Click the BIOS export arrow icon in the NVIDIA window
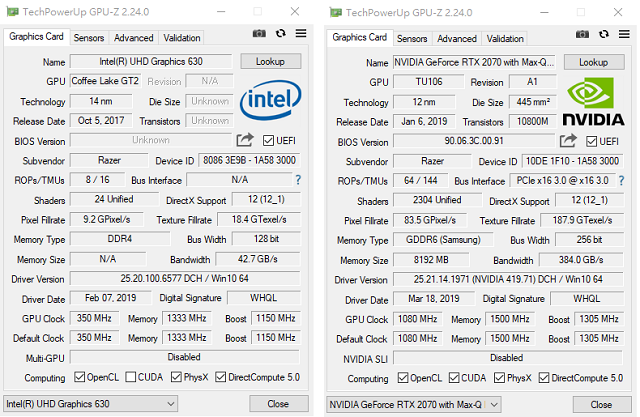 click(568, 140)
